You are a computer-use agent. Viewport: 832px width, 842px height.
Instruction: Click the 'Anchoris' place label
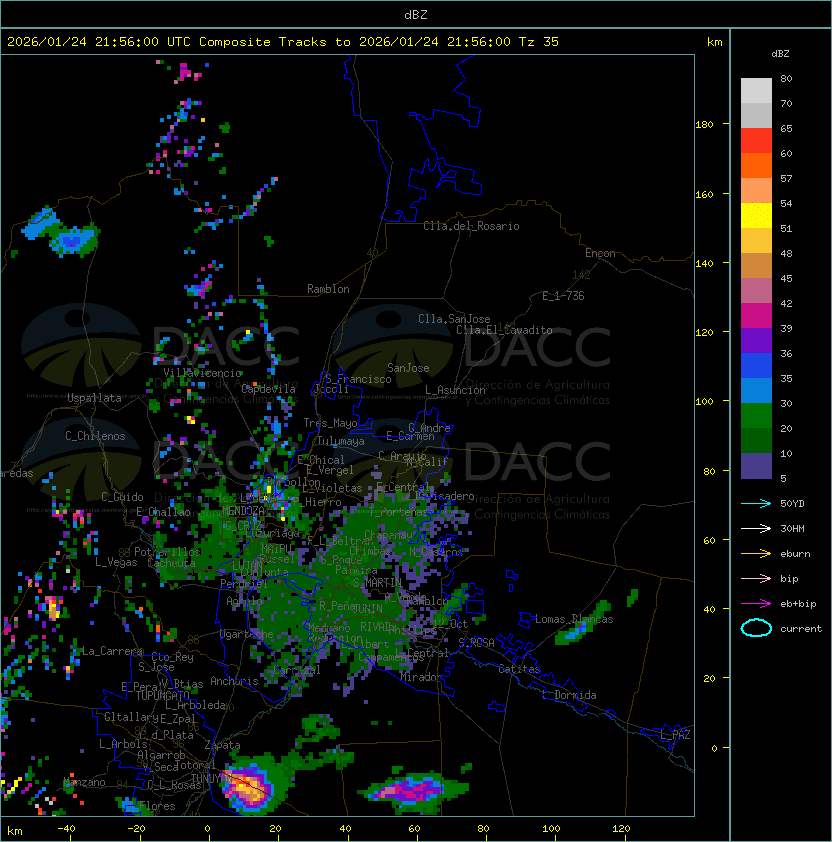click(234, 681)
